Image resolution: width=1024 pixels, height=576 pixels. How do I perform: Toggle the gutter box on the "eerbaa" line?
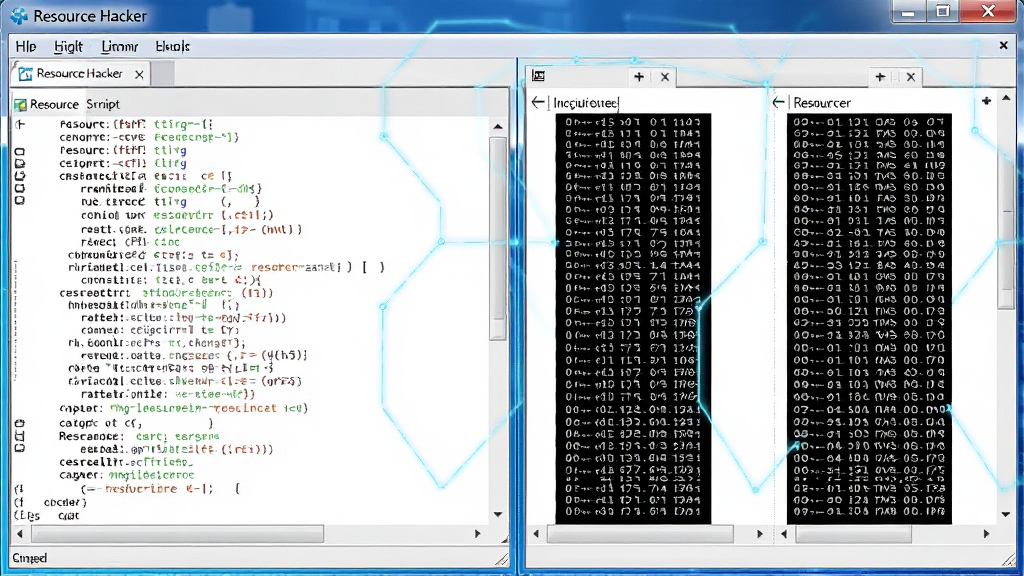[x=20, y=449]
